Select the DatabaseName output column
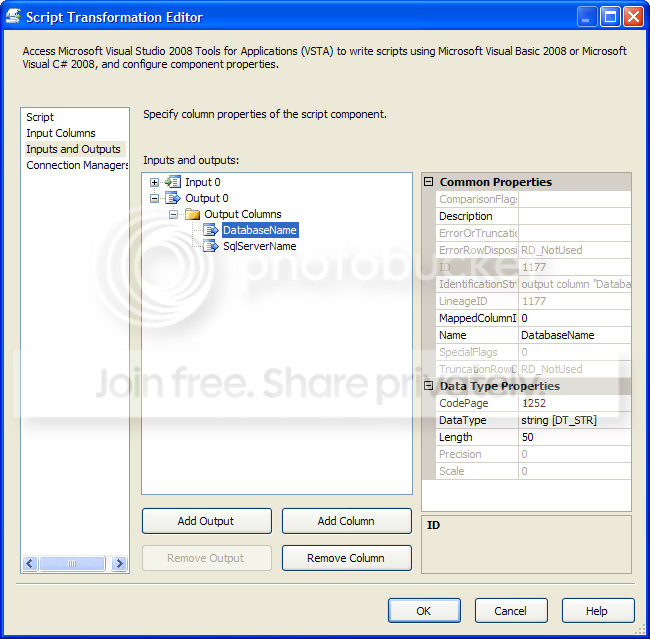Image resolution: width=650 pixels, height=639 pixels. tap(260, 230)
